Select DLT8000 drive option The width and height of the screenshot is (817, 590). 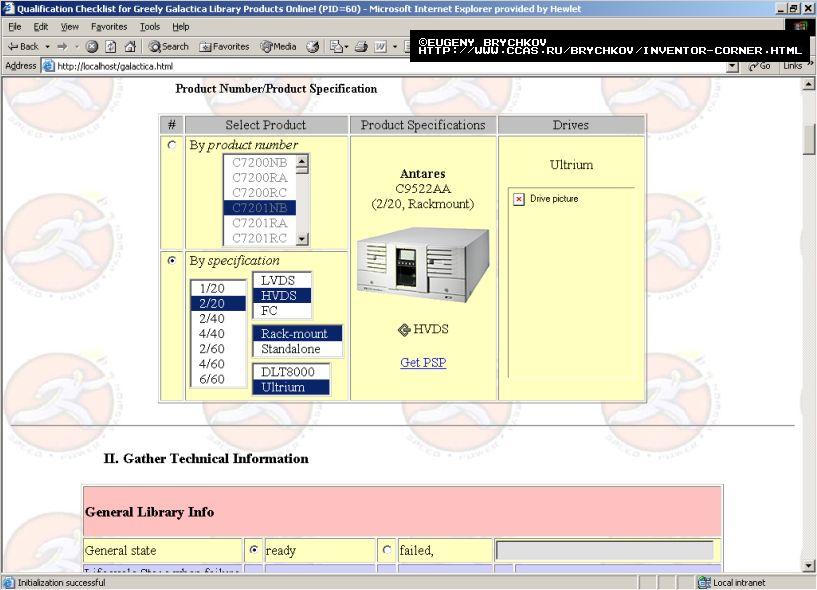coord(291,372)
